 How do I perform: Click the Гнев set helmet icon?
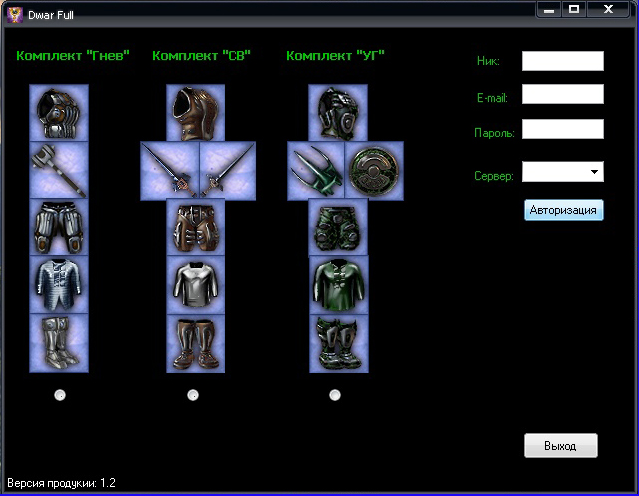point(59,113)
